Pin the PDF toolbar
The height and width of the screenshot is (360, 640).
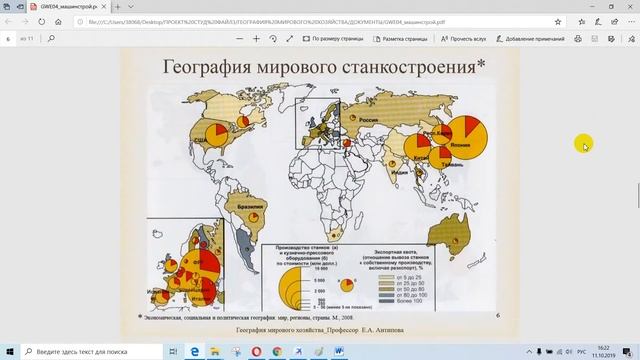point(631,39)
